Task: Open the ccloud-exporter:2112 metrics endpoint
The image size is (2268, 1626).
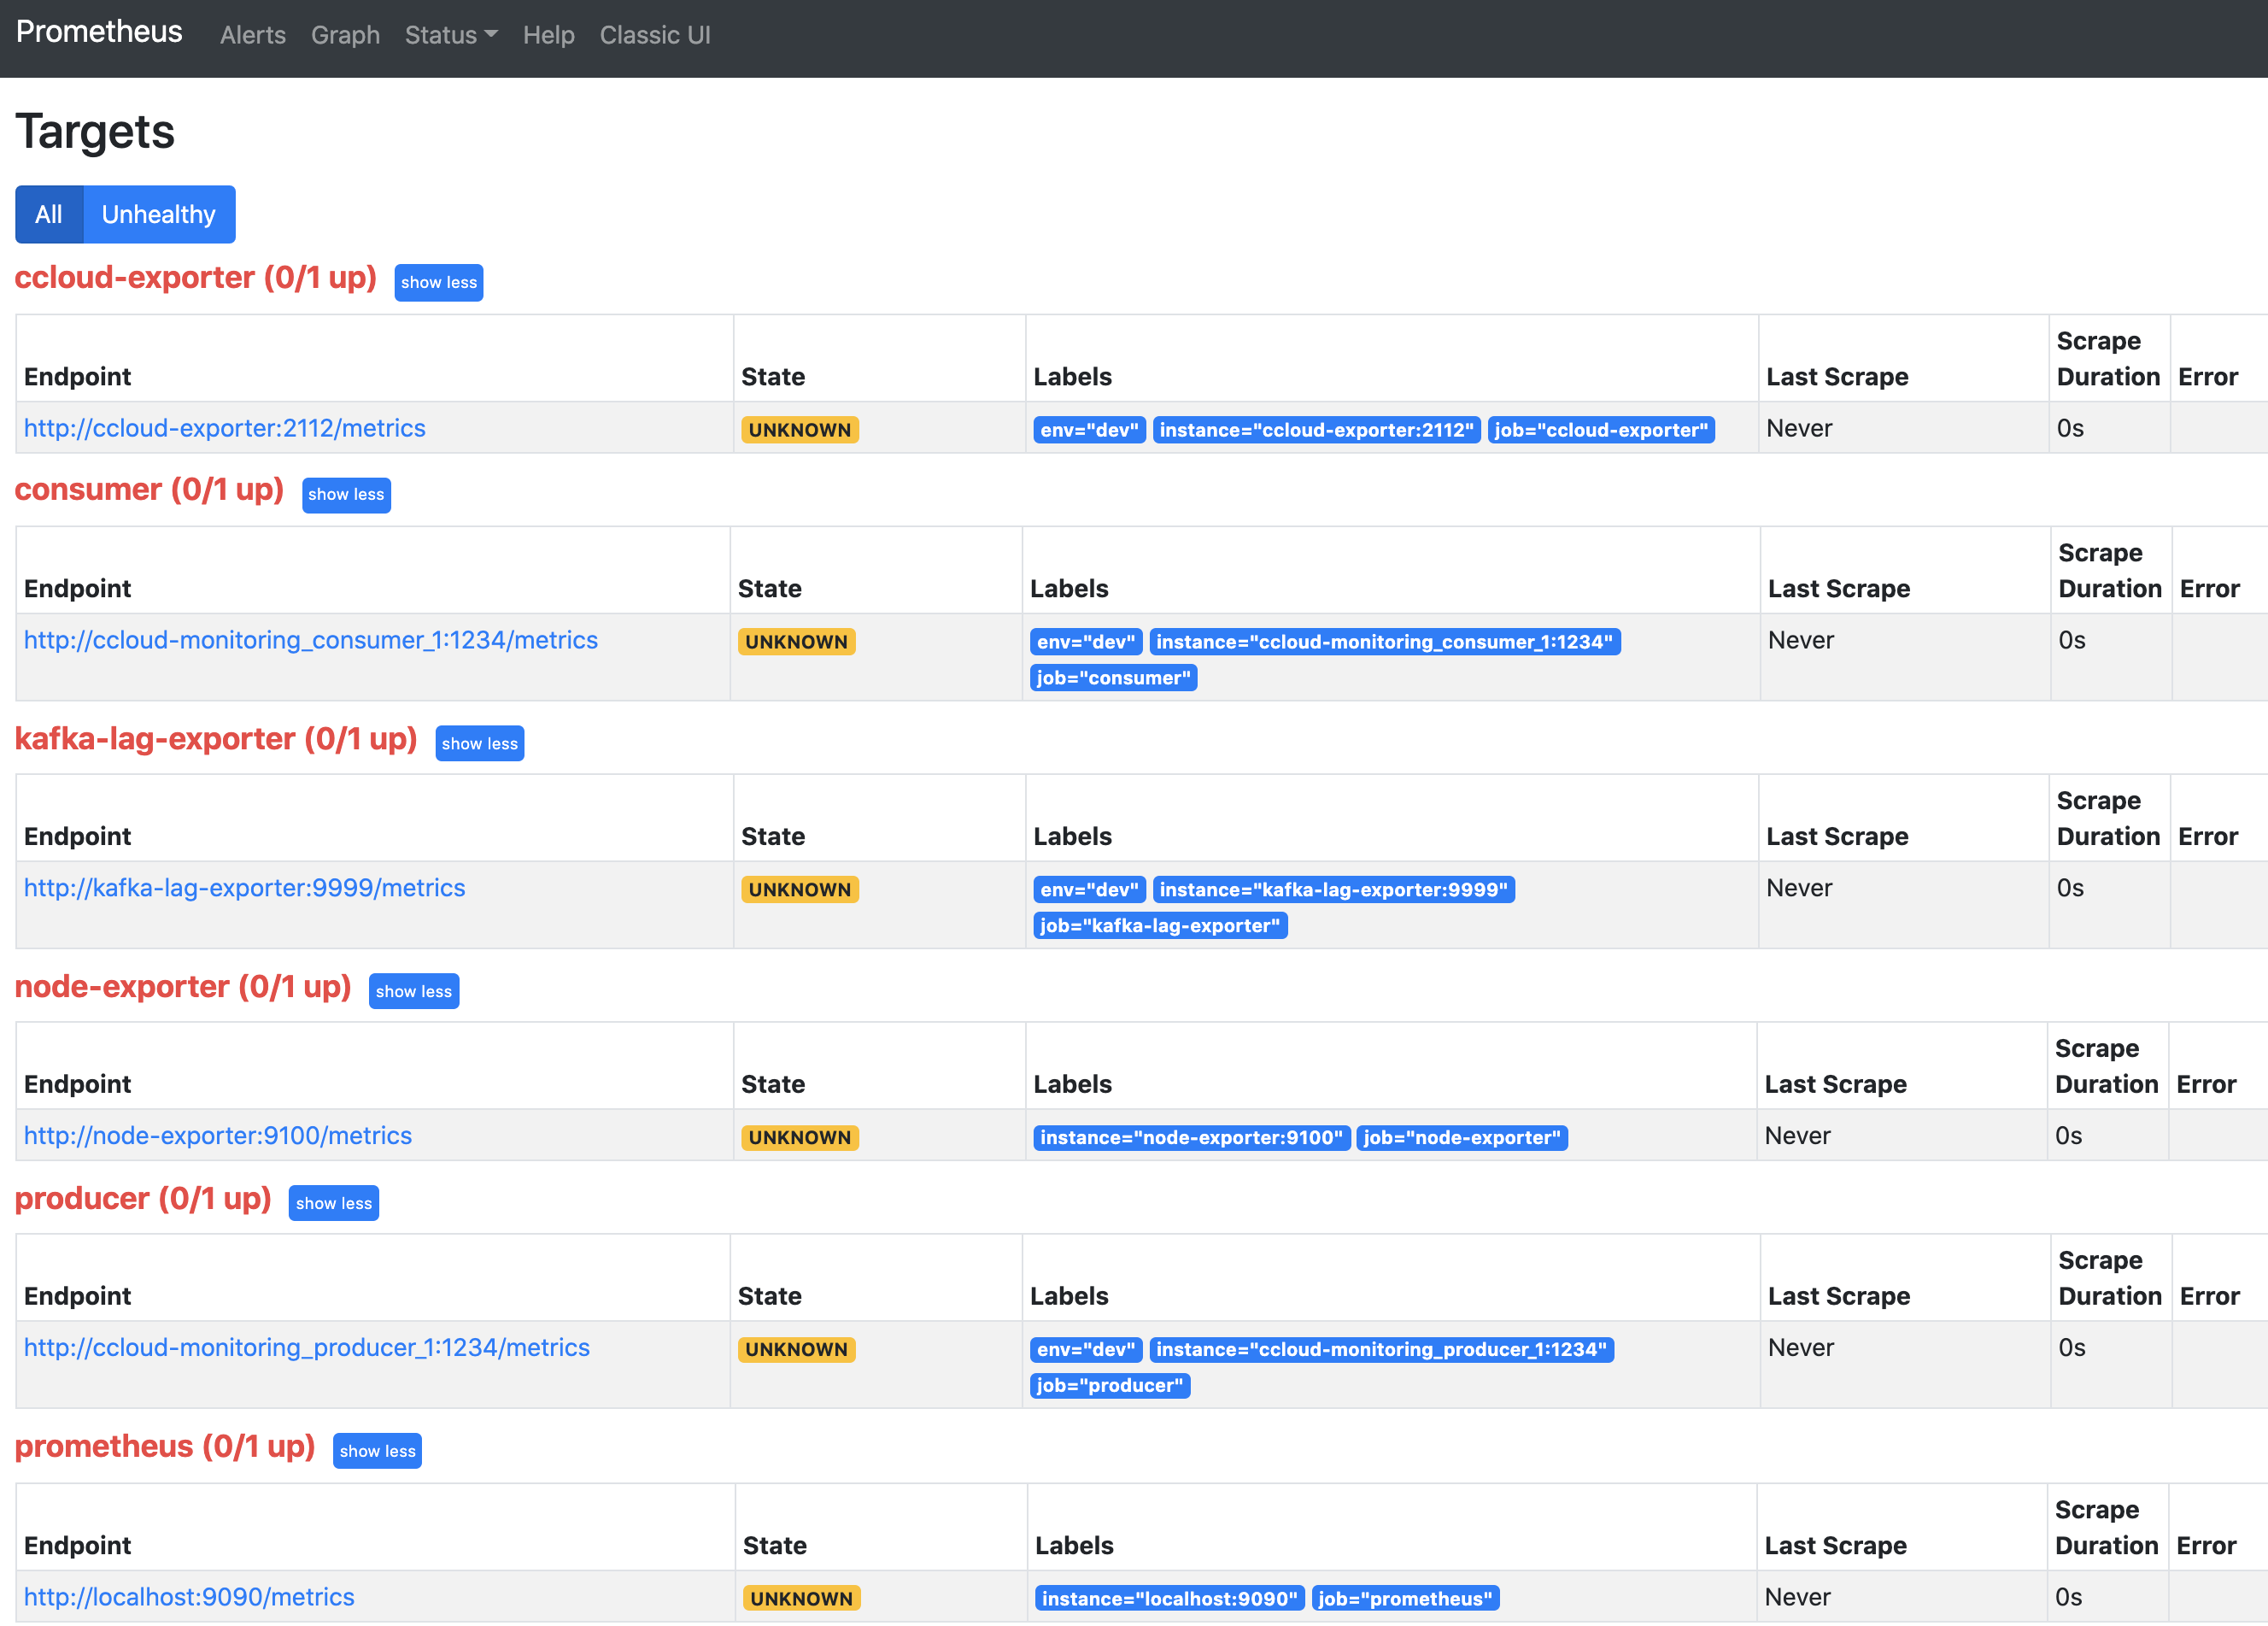Action: [224, 428]
